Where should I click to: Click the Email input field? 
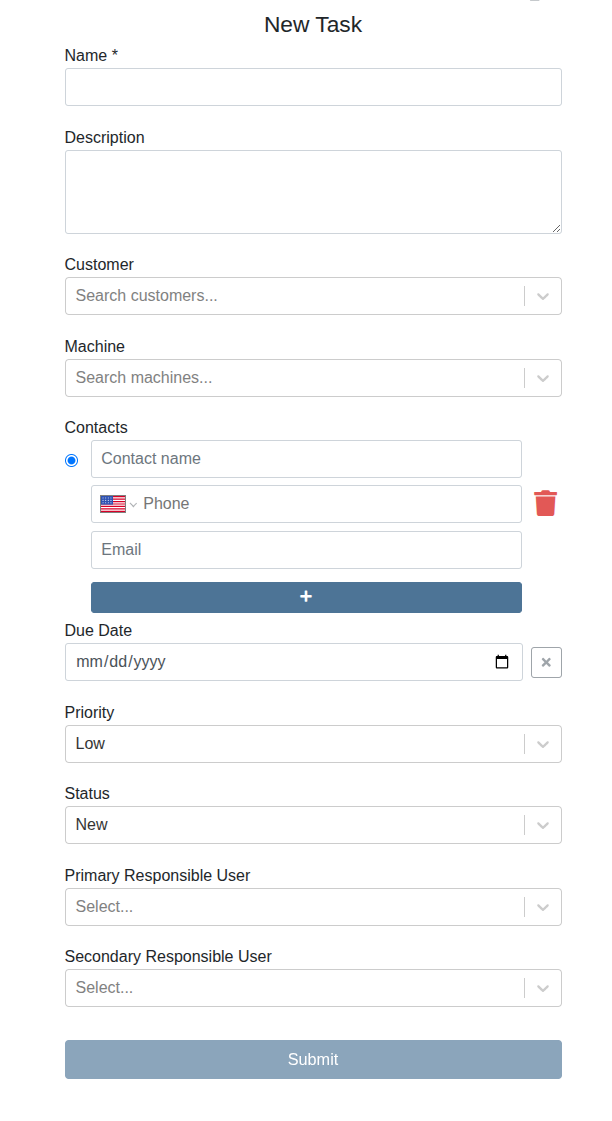(306, 550)
